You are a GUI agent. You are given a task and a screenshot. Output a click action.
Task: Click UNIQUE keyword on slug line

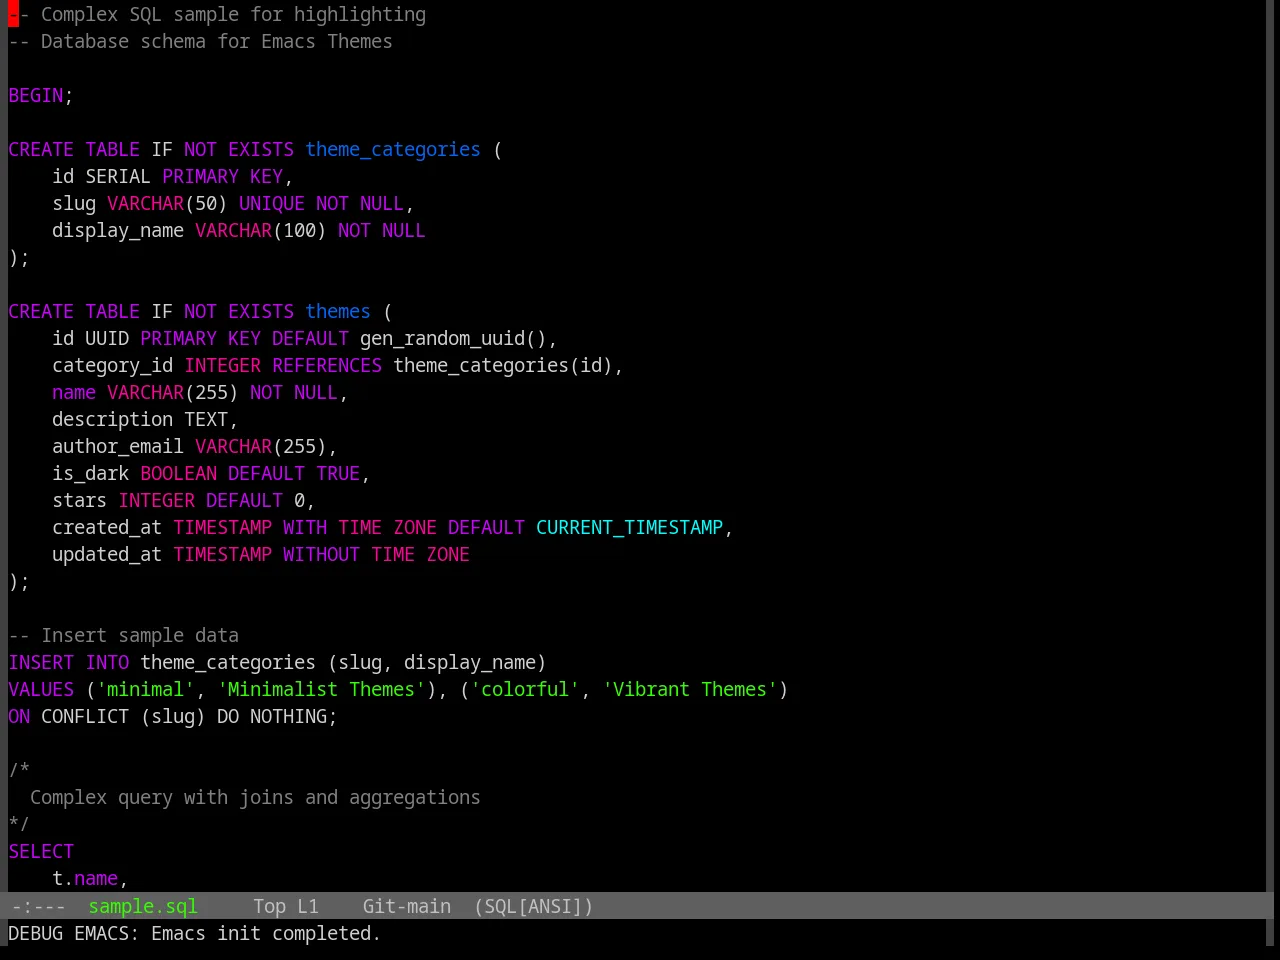coord(272,203)
